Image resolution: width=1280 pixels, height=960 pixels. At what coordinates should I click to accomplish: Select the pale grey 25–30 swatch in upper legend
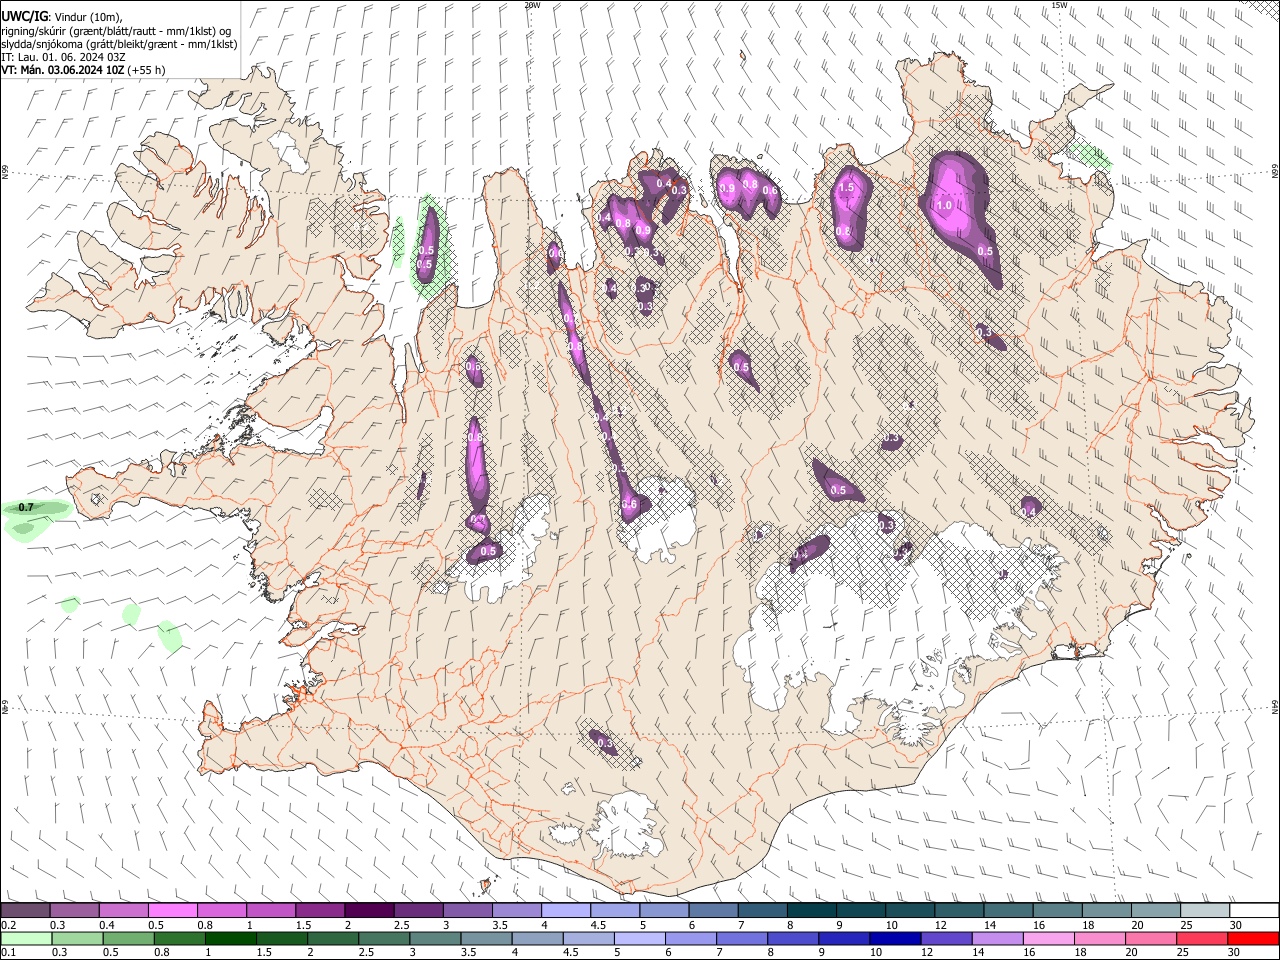click(1205, 910)
